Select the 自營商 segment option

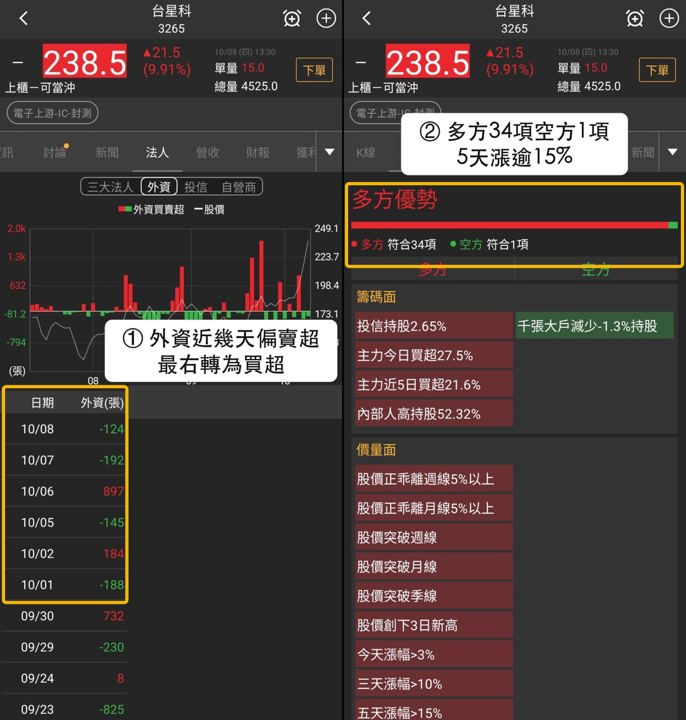[x=238, y=187]
